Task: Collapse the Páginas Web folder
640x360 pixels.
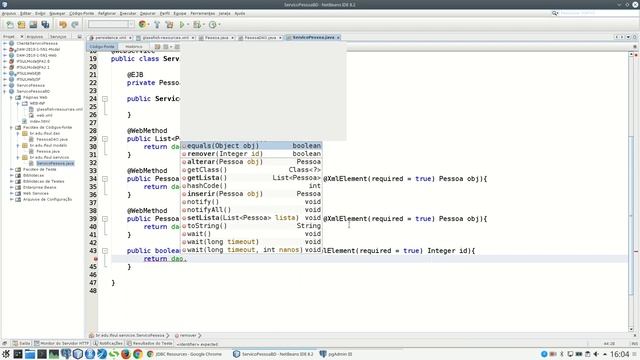Action: [11, 98]
